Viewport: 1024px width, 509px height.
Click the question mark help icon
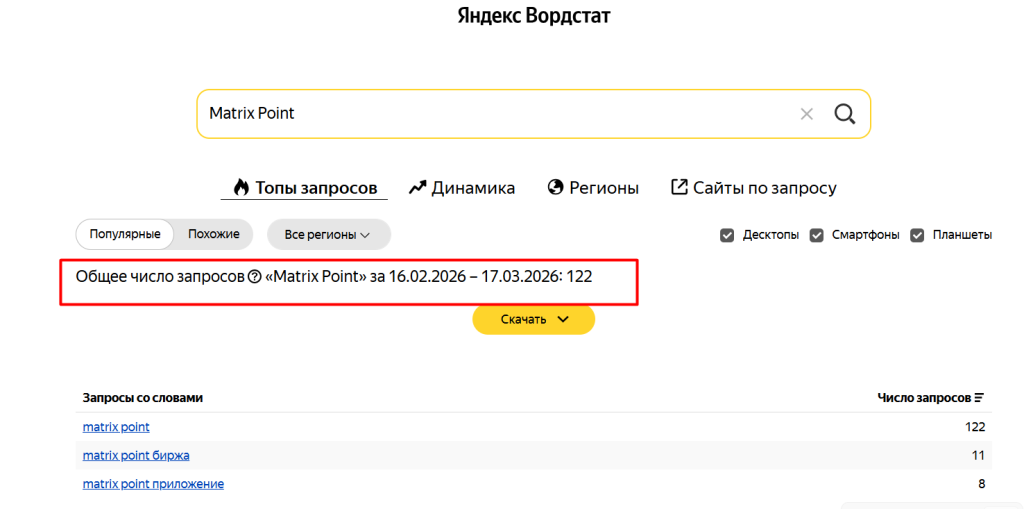coord(255,276)
